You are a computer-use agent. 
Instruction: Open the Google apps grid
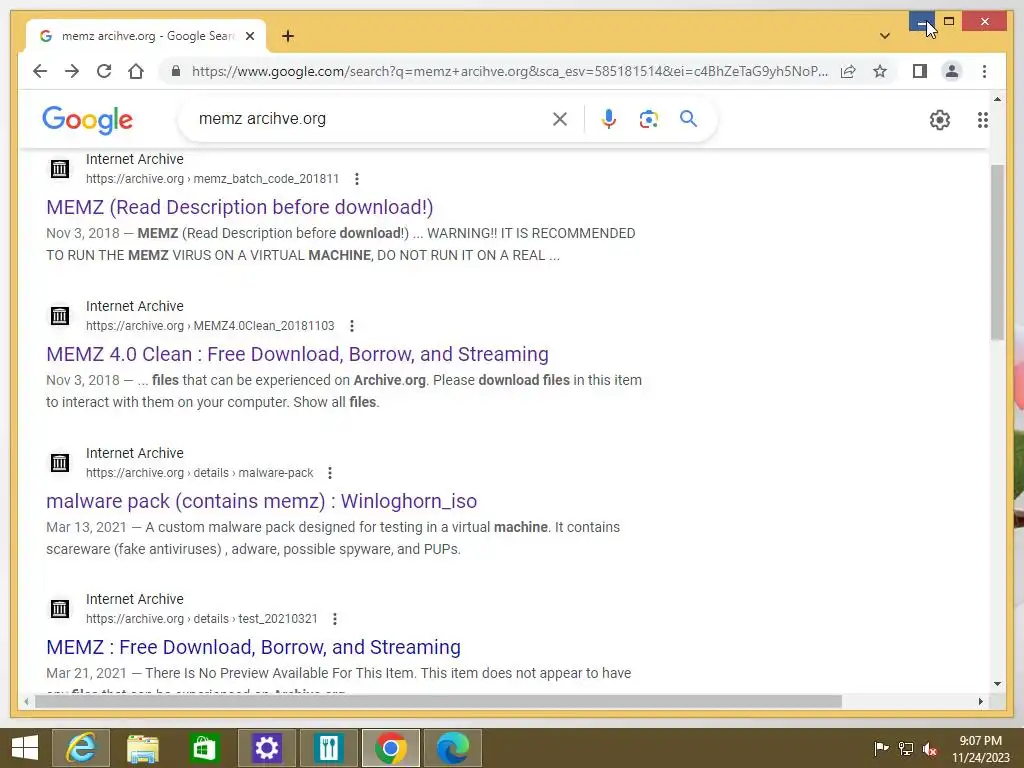[982, 120]
